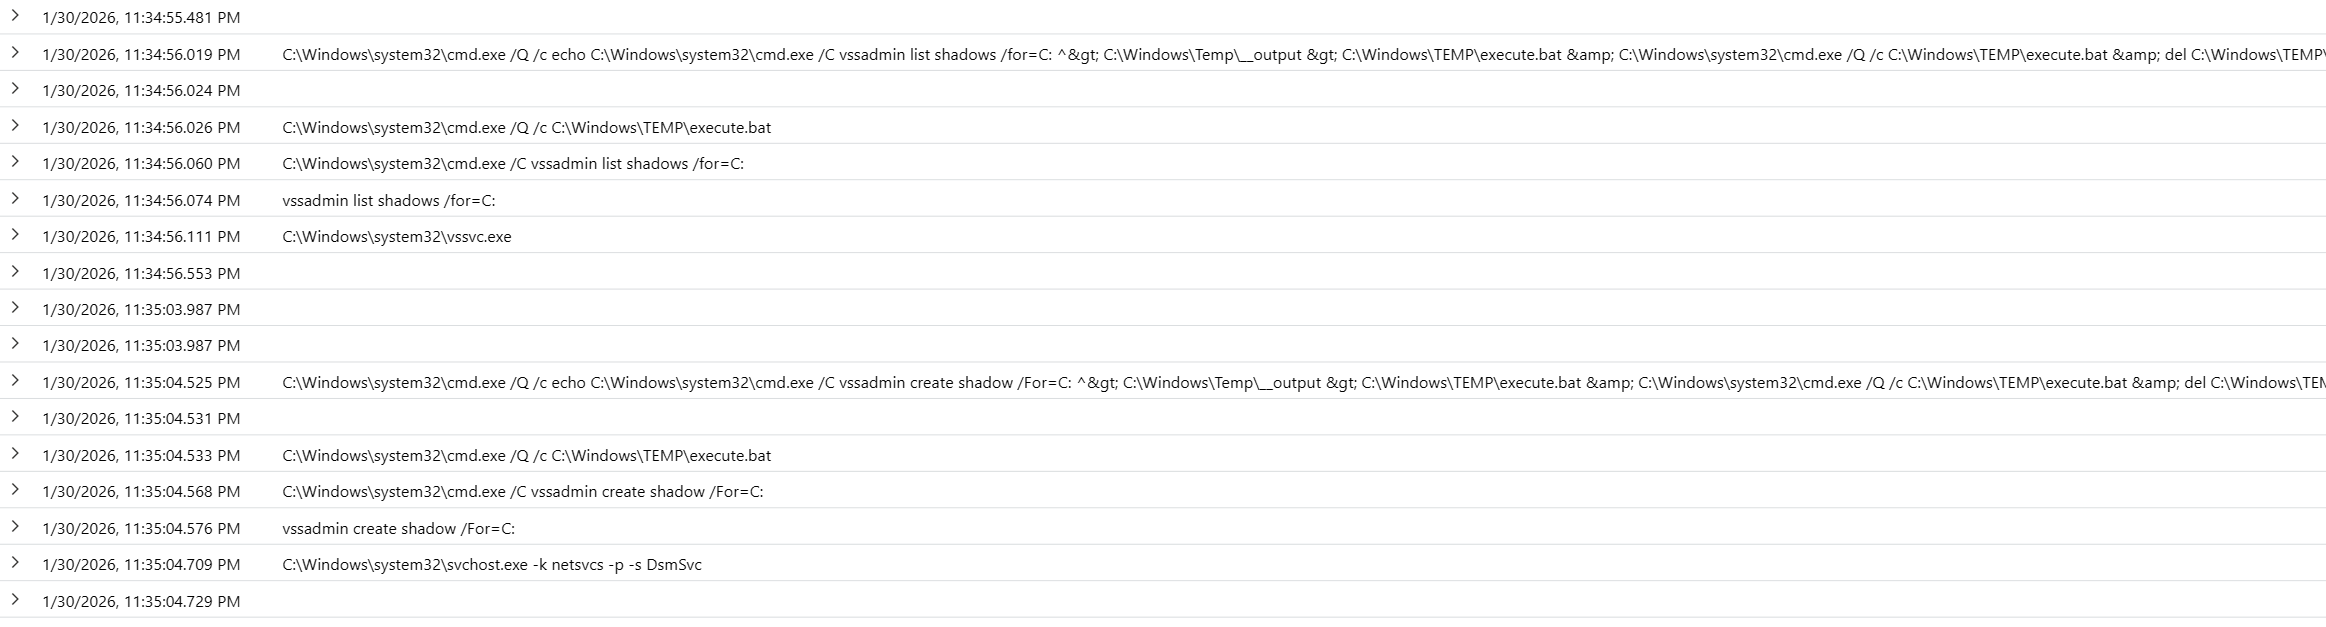Expand the 11:35:04.576 PM vssadmin create shadow row

15,526
